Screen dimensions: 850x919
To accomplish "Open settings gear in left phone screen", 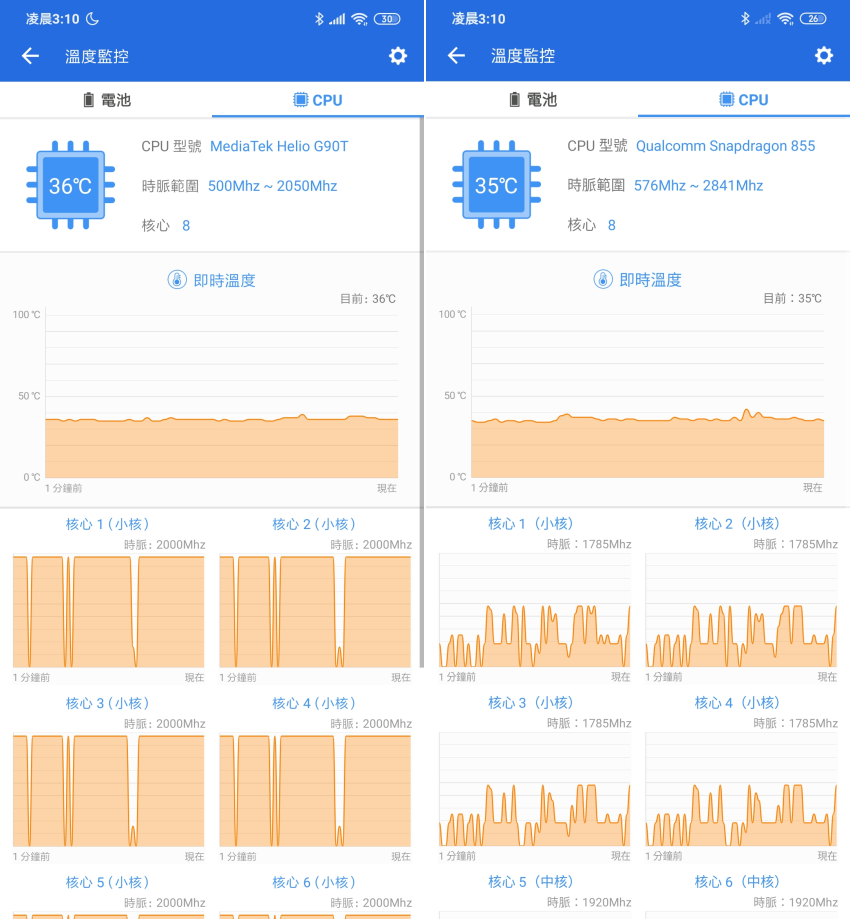I will [x=398, y=56].
